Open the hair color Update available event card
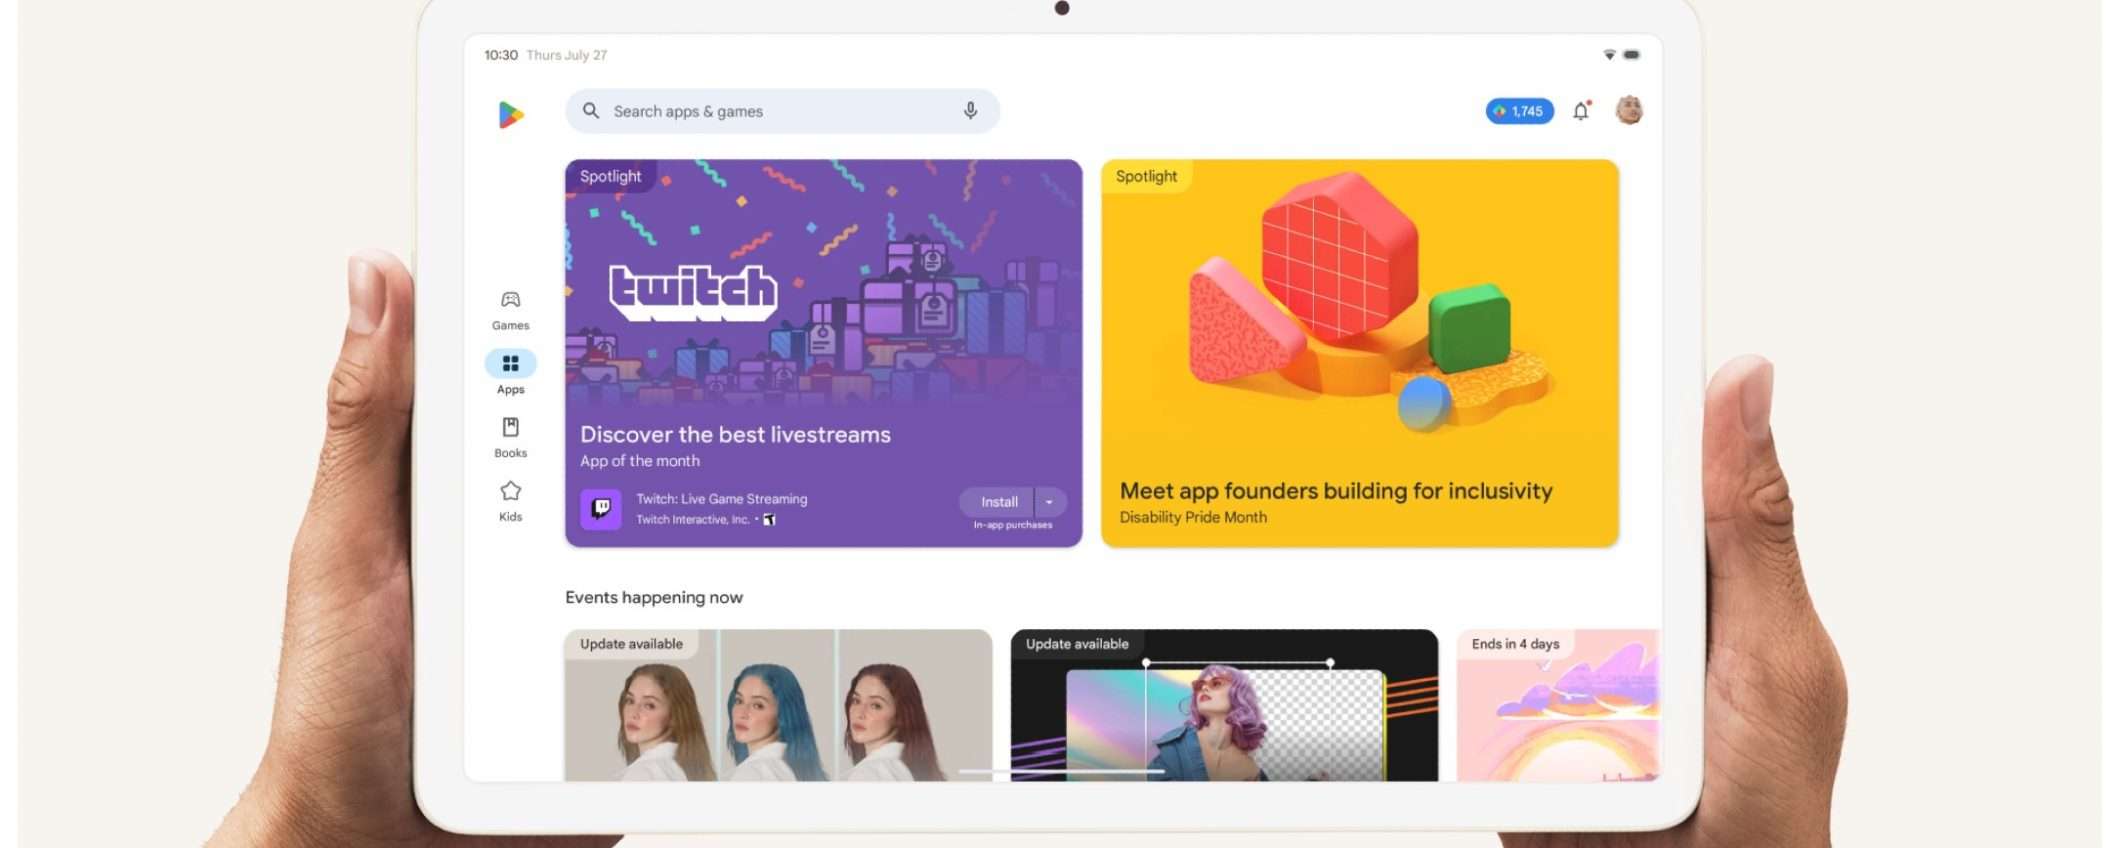 [778, 705]
